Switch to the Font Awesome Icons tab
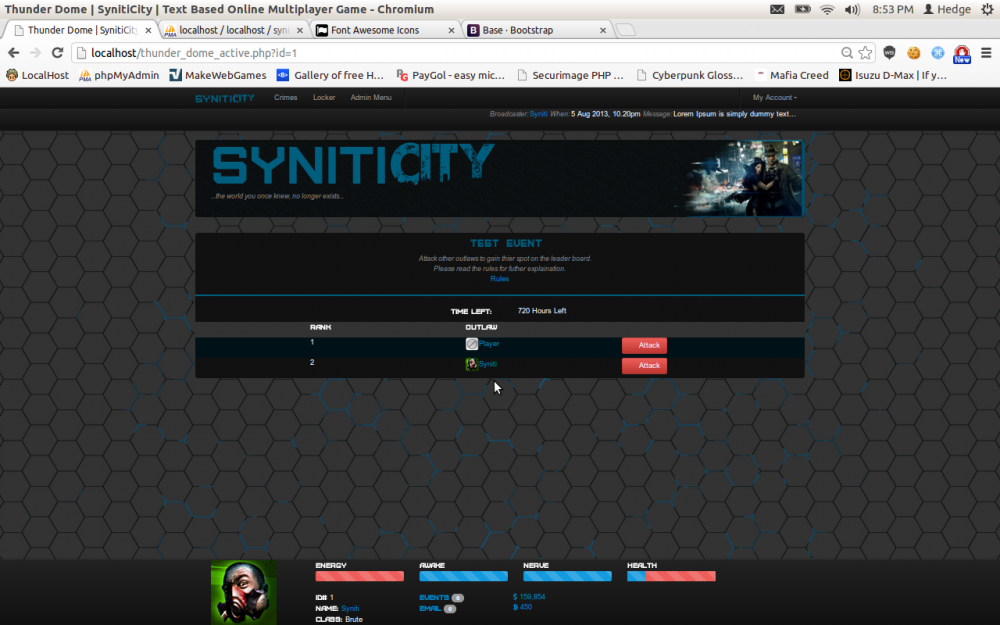 pos(380,30)
